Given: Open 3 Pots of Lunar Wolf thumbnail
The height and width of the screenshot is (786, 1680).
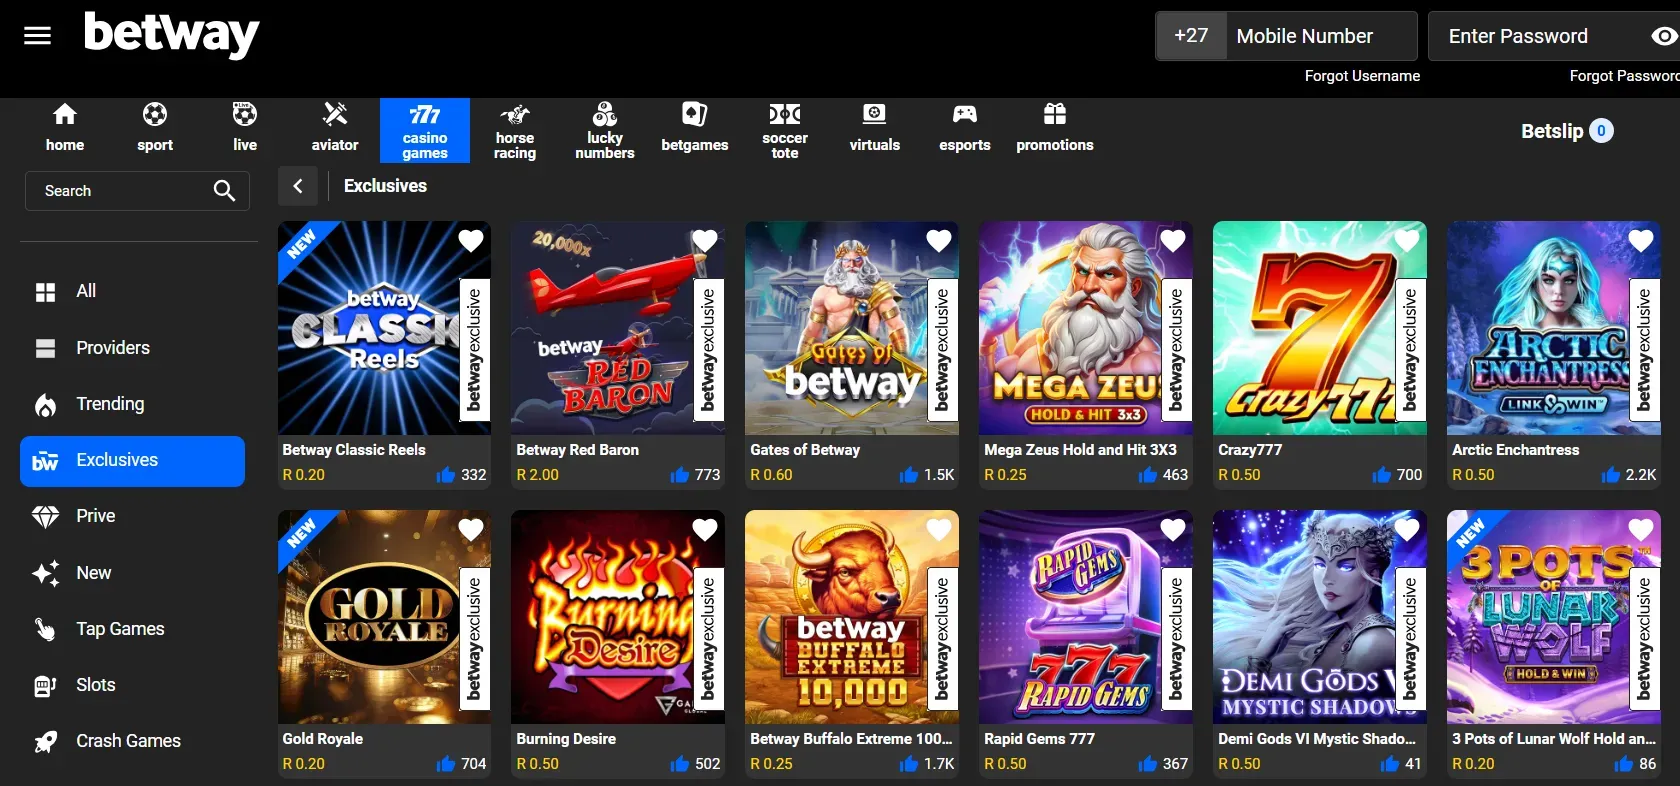Looking at the screenshot, I should (x=1554, y=617).
